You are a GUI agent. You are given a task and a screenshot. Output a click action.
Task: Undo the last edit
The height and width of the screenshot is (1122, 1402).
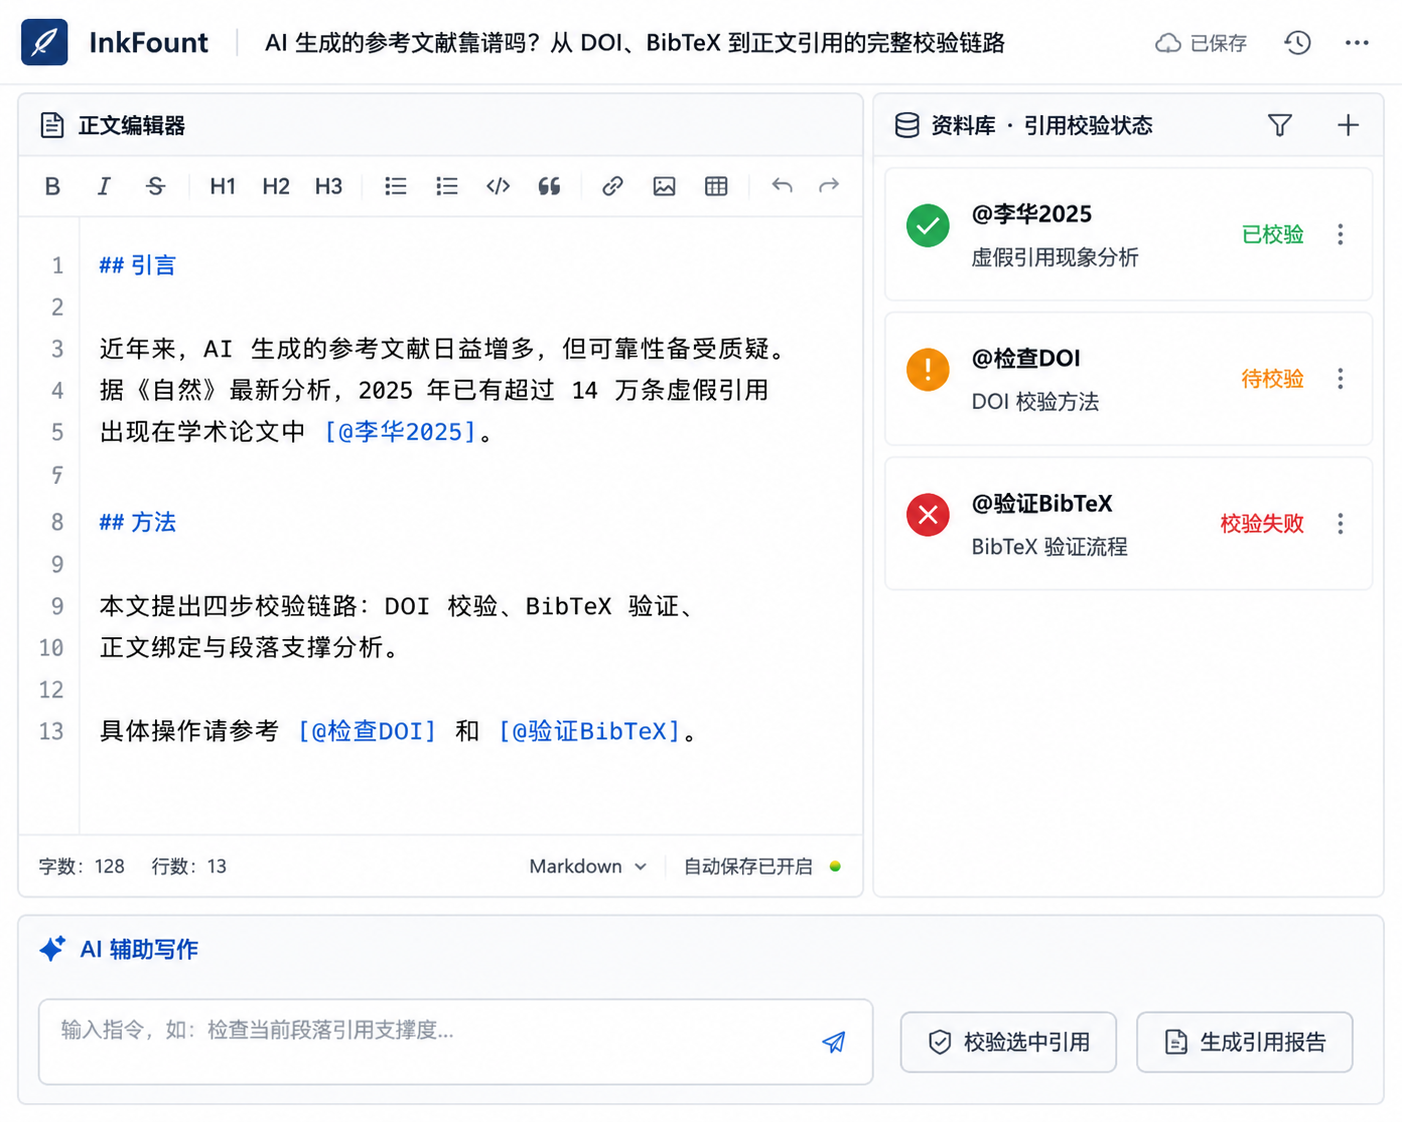point(782,186)
